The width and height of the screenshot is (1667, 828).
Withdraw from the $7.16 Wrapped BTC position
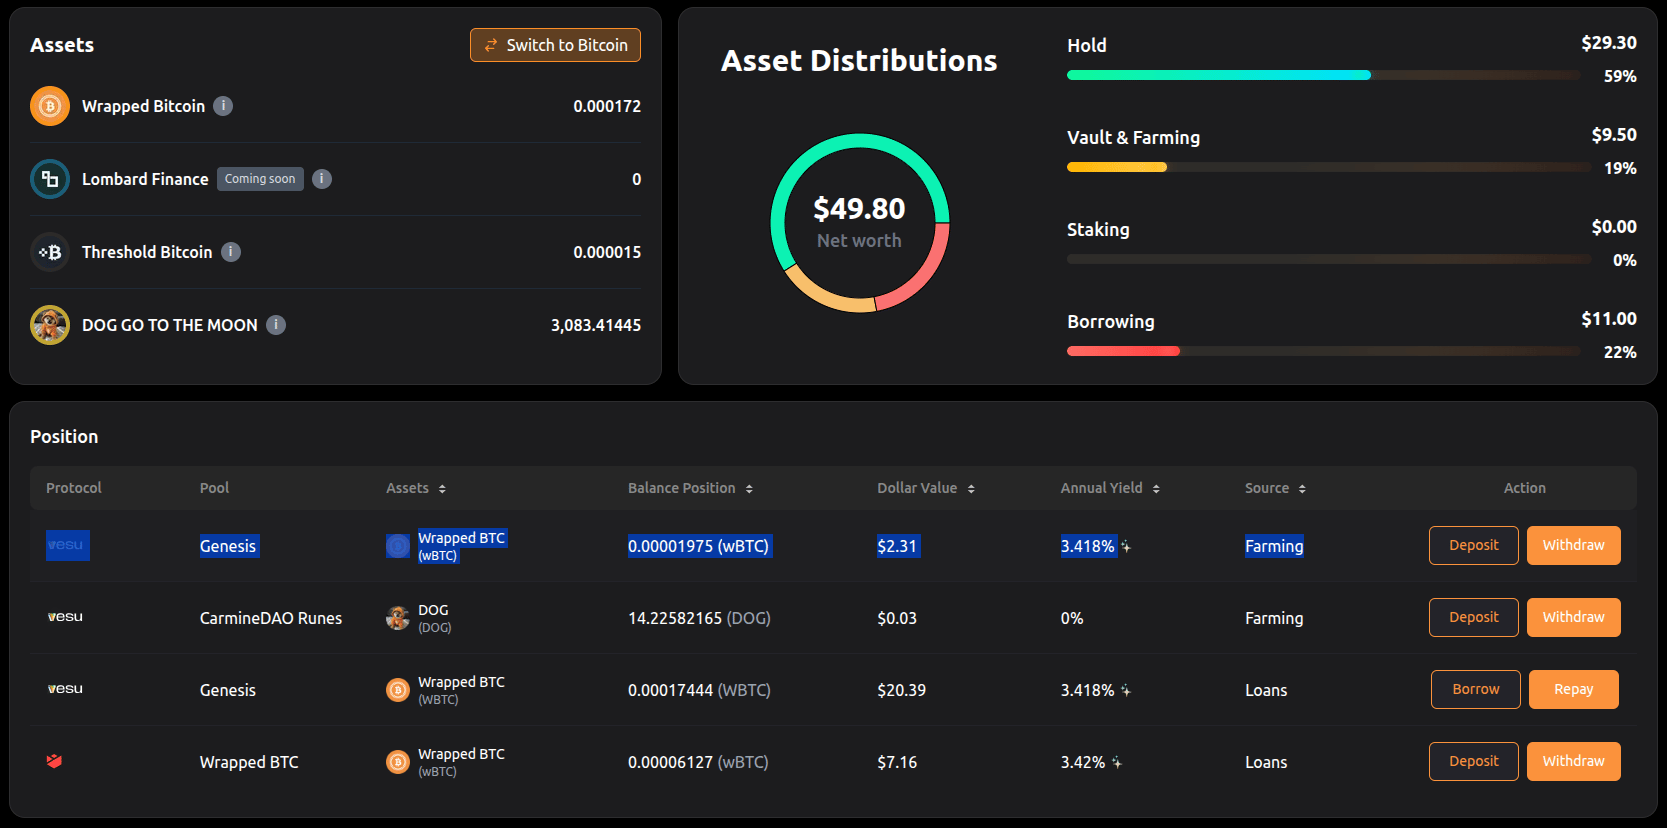point(1573,761)
